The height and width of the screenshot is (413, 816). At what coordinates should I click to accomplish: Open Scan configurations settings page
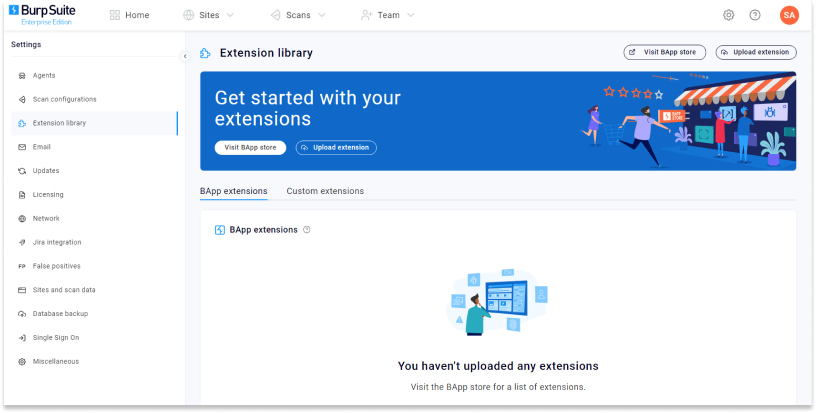pos(94,99)
